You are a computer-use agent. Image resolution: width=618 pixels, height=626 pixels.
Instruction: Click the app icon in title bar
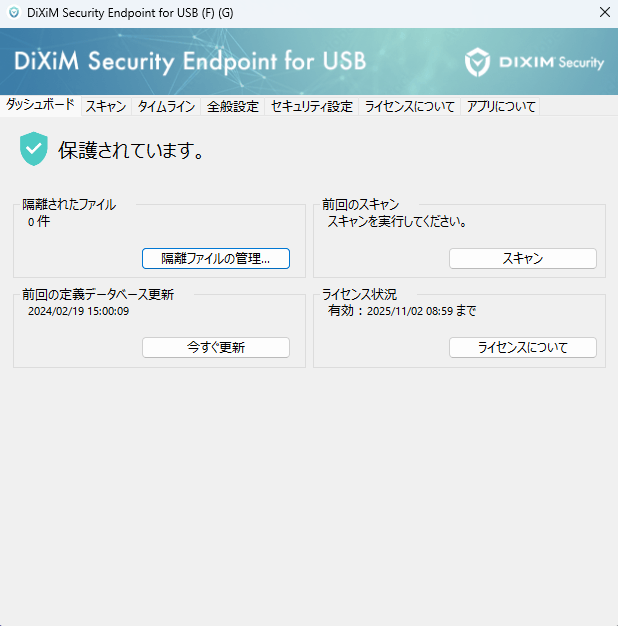(13, 13)
